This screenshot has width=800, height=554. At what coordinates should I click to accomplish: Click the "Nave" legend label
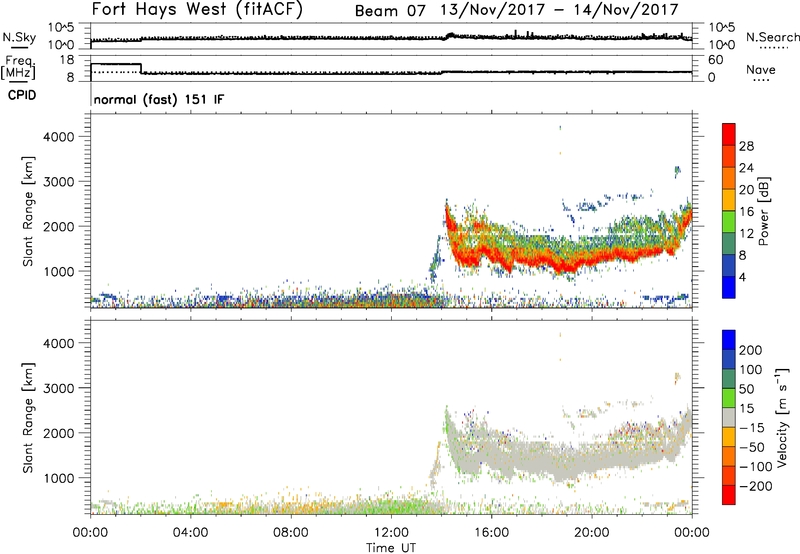pos(760,70)
